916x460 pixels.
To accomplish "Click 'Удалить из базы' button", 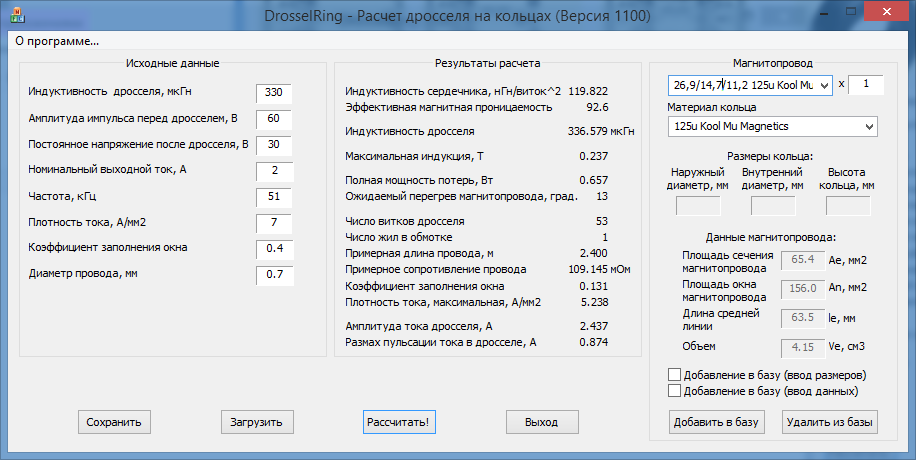I will click(829, 422).
